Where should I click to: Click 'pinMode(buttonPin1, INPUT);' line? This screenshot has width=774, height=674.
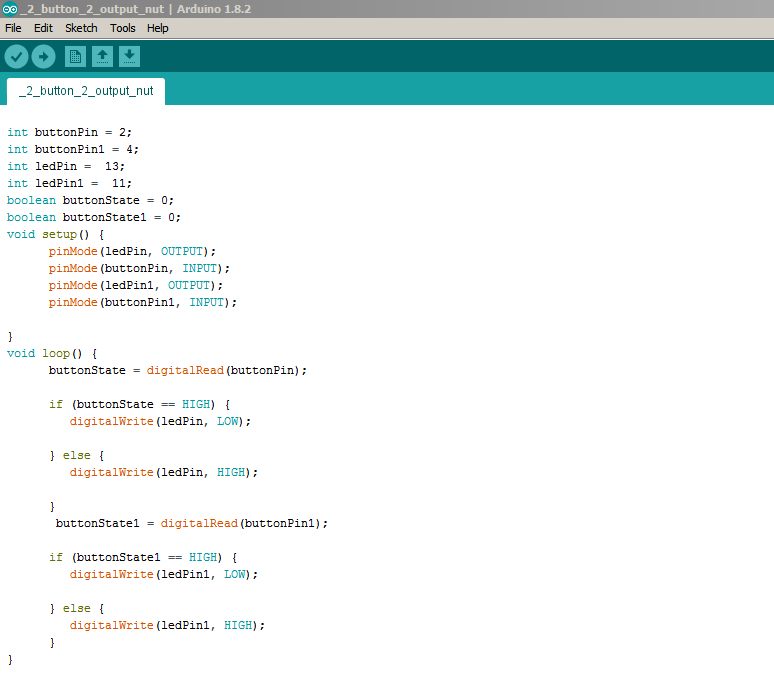click(x=143, y=302)
